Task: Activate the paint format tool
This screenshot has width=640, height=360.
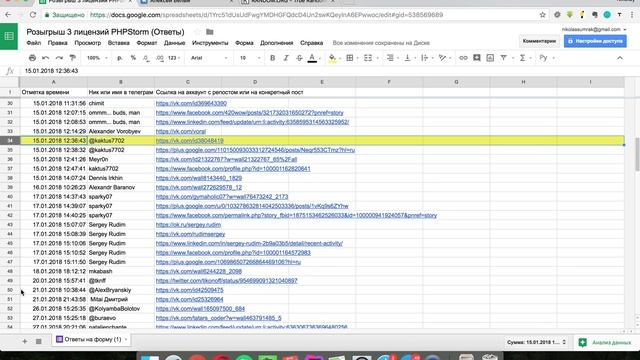Action: (73, 58)
